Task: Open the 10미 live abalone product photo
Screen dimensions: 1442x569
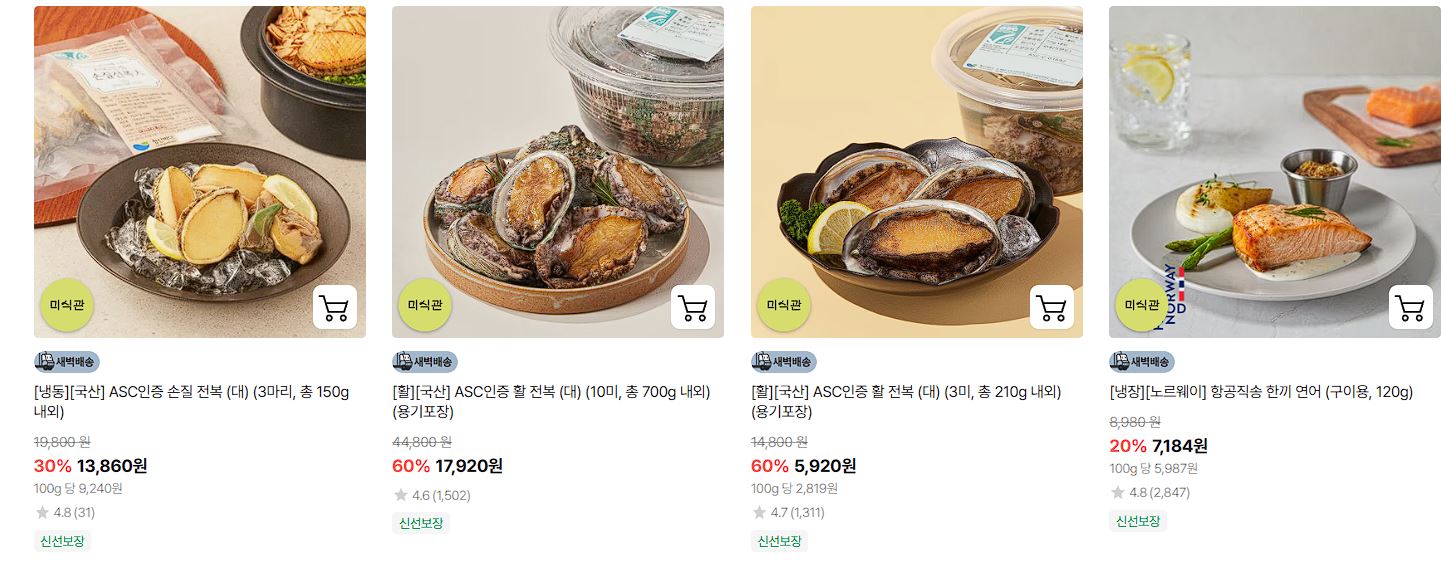Action: coord(558,172)
